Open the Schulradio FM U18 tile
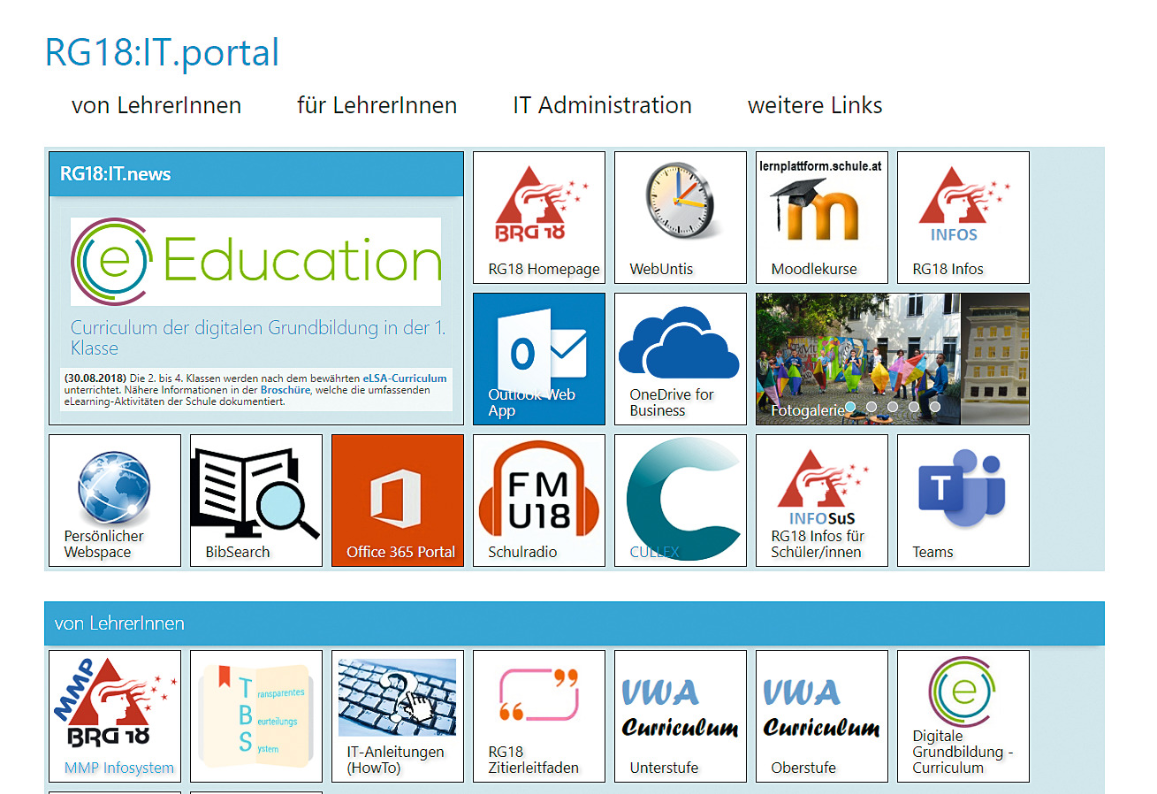This screenshot has height=794, width=1157. [x=539, y=500]
